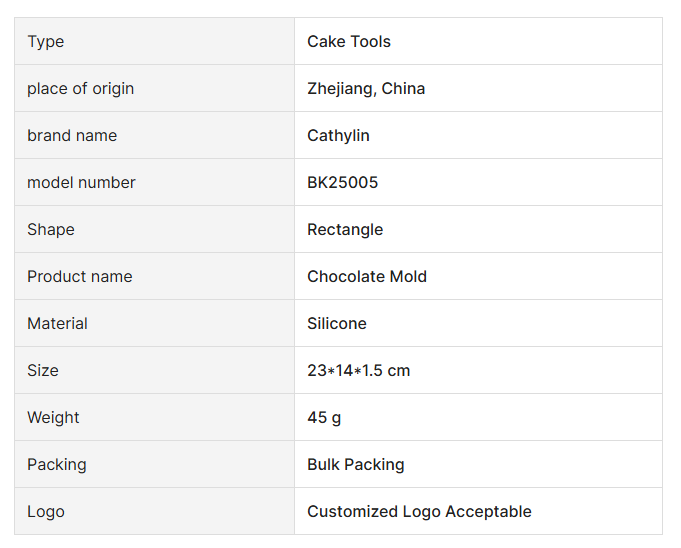This screenshot has width=681, height=548.
Task: Click the 'model number' label
Action: (81, 183)
